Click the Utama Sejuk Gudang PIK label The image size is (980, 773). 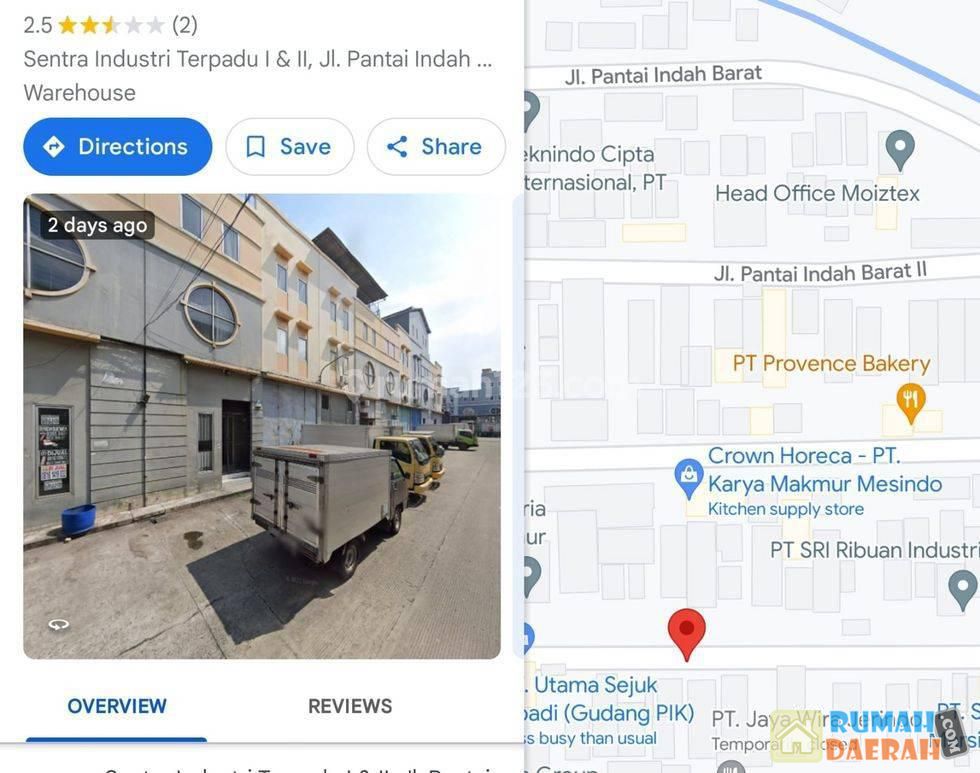tap(609, 699)
